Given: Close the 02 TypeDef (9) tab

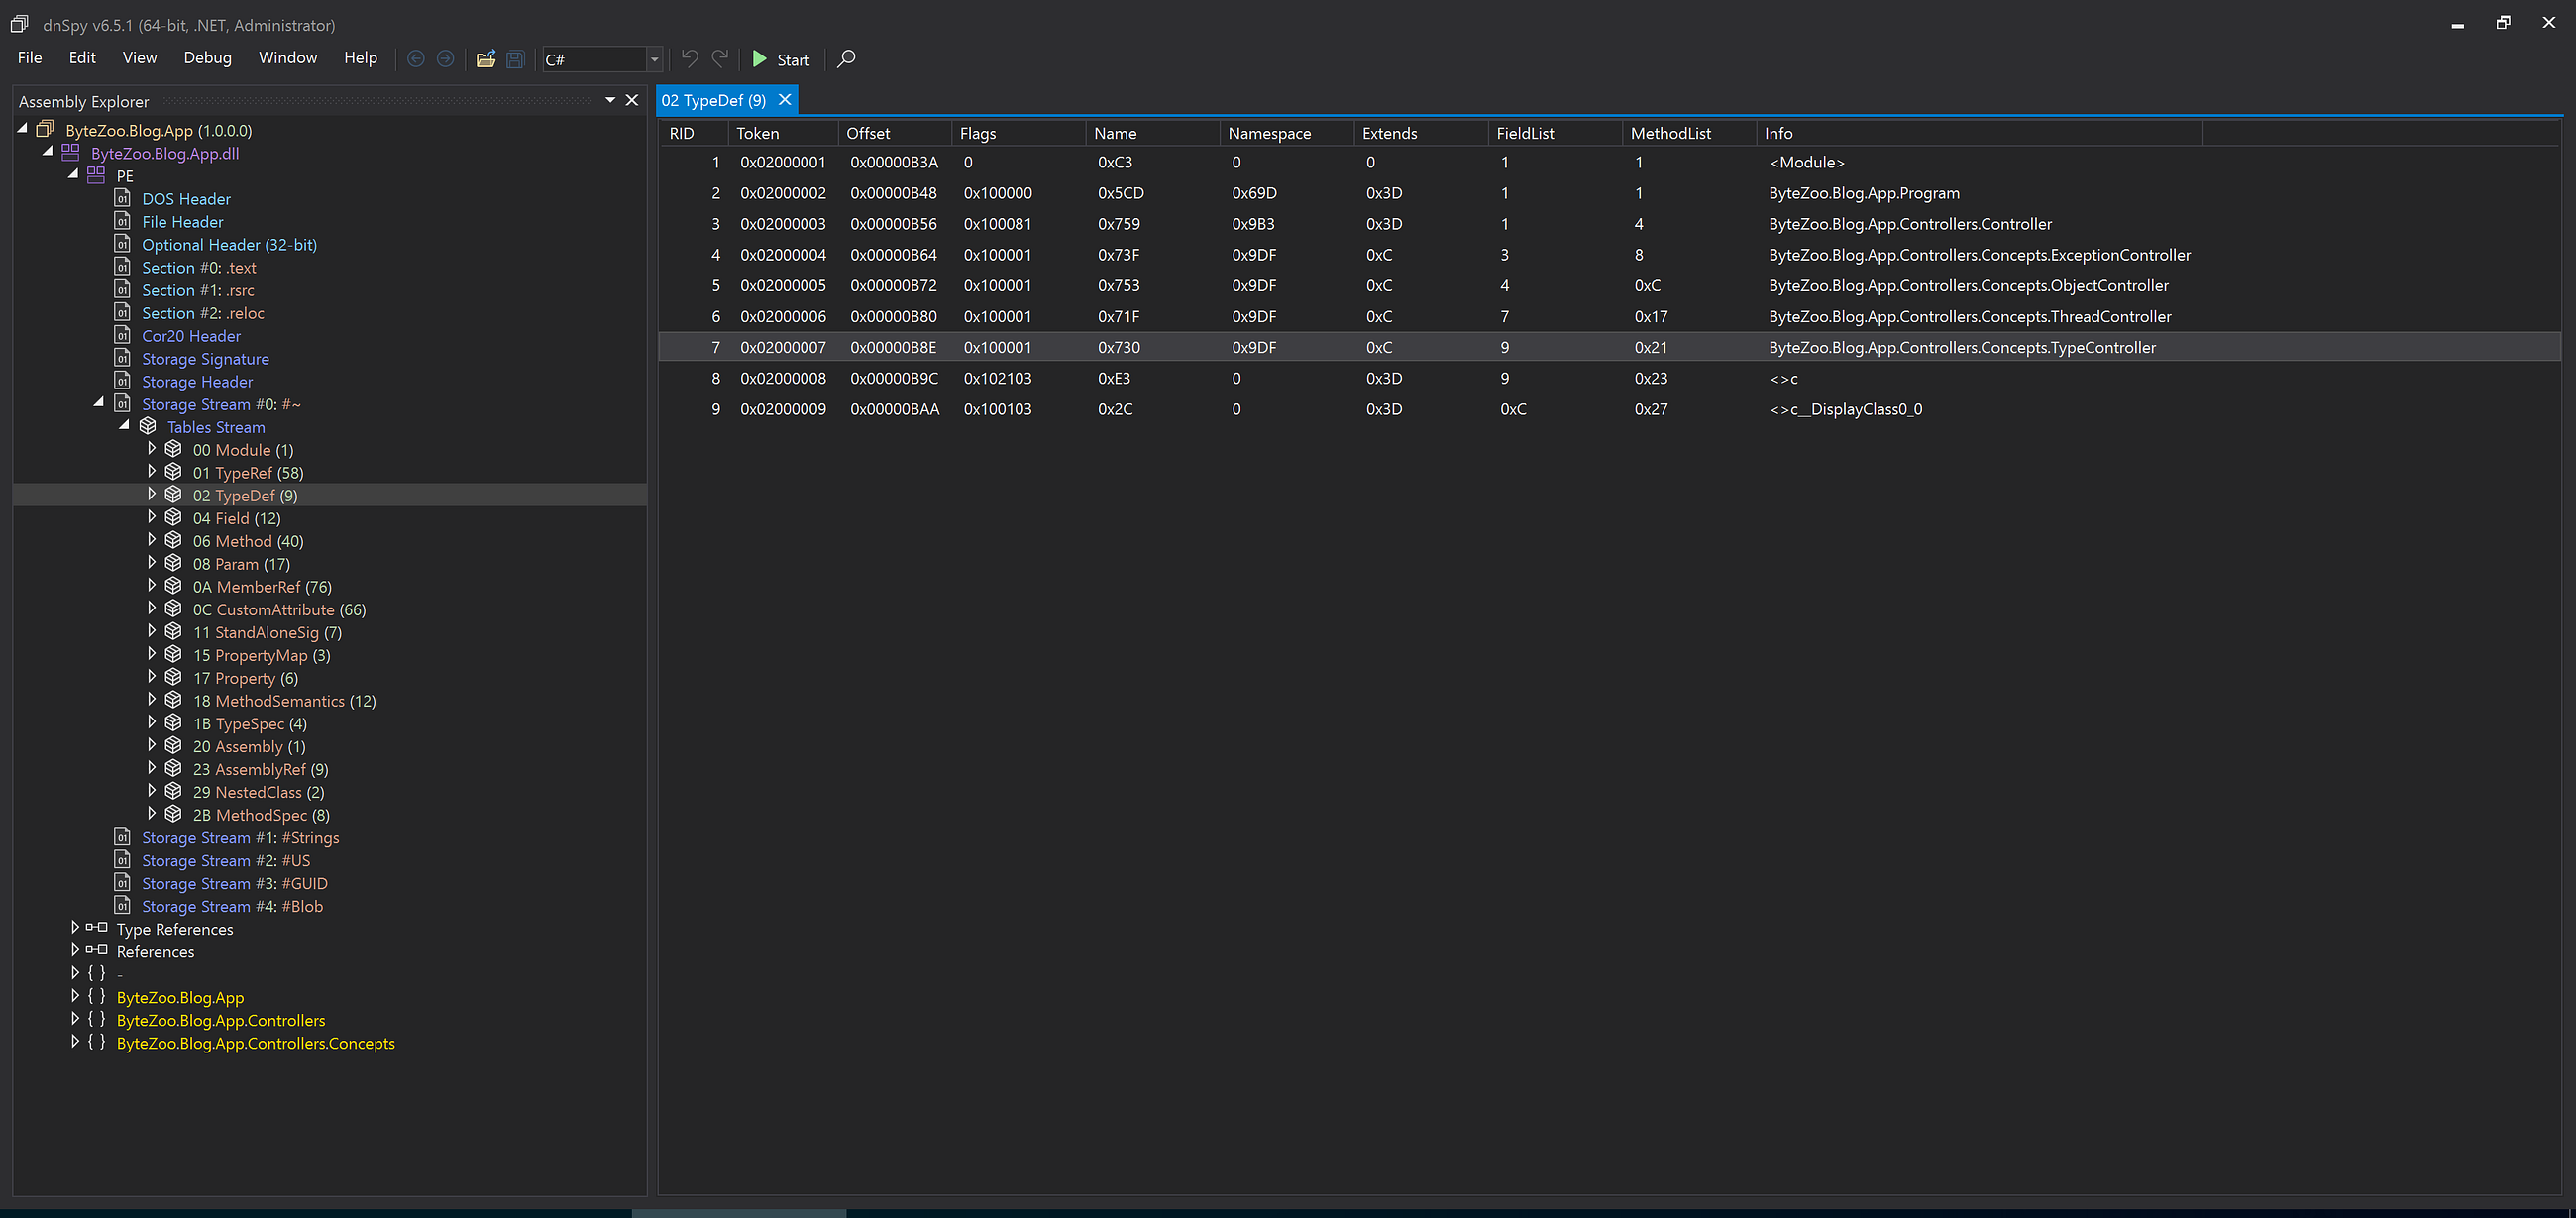Looking at the screenshot, I should point(785,100).
